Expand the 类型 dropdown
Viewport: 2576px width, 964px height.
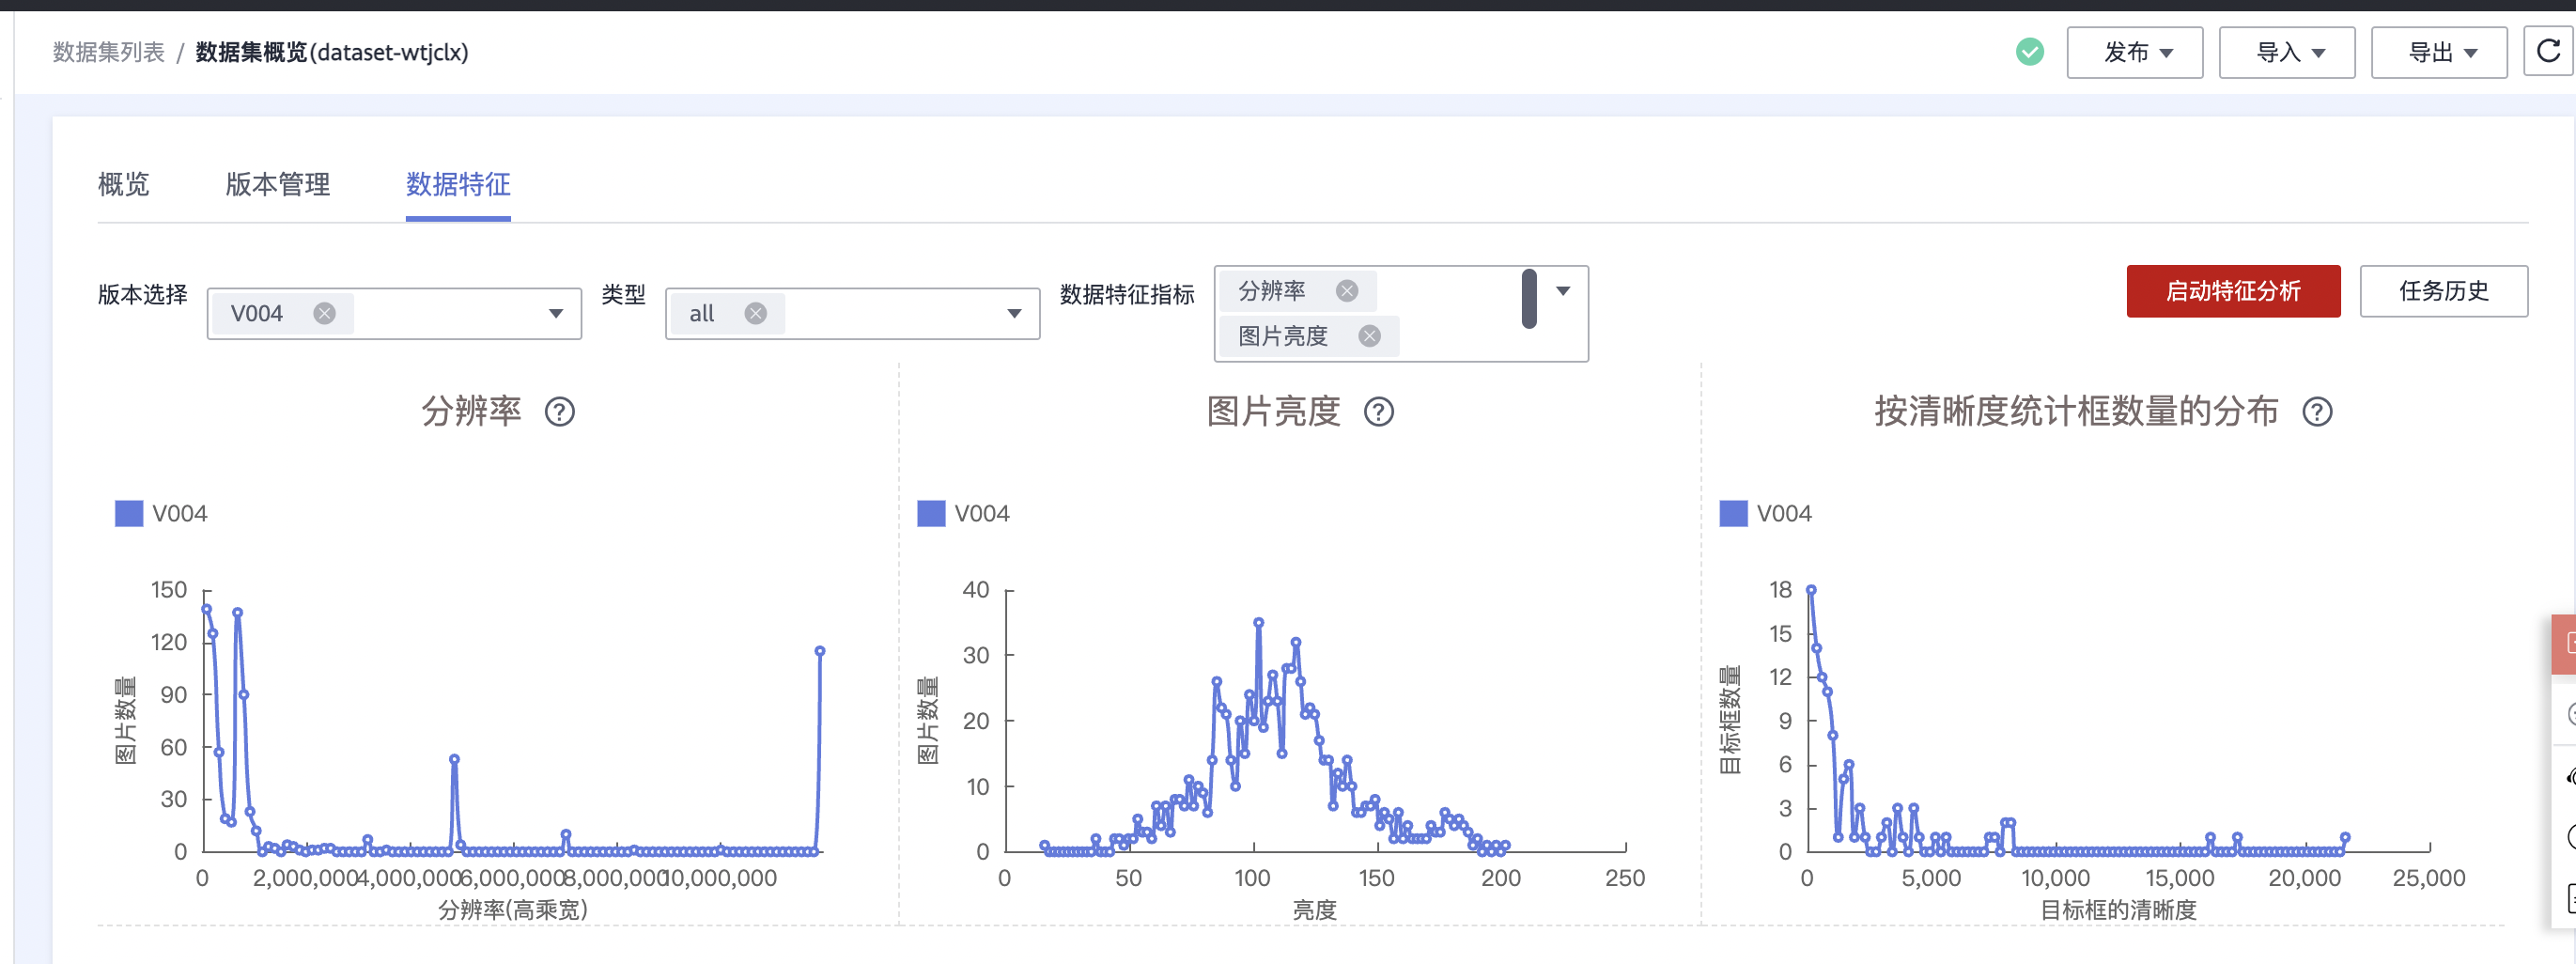(x=1014, y=313)
